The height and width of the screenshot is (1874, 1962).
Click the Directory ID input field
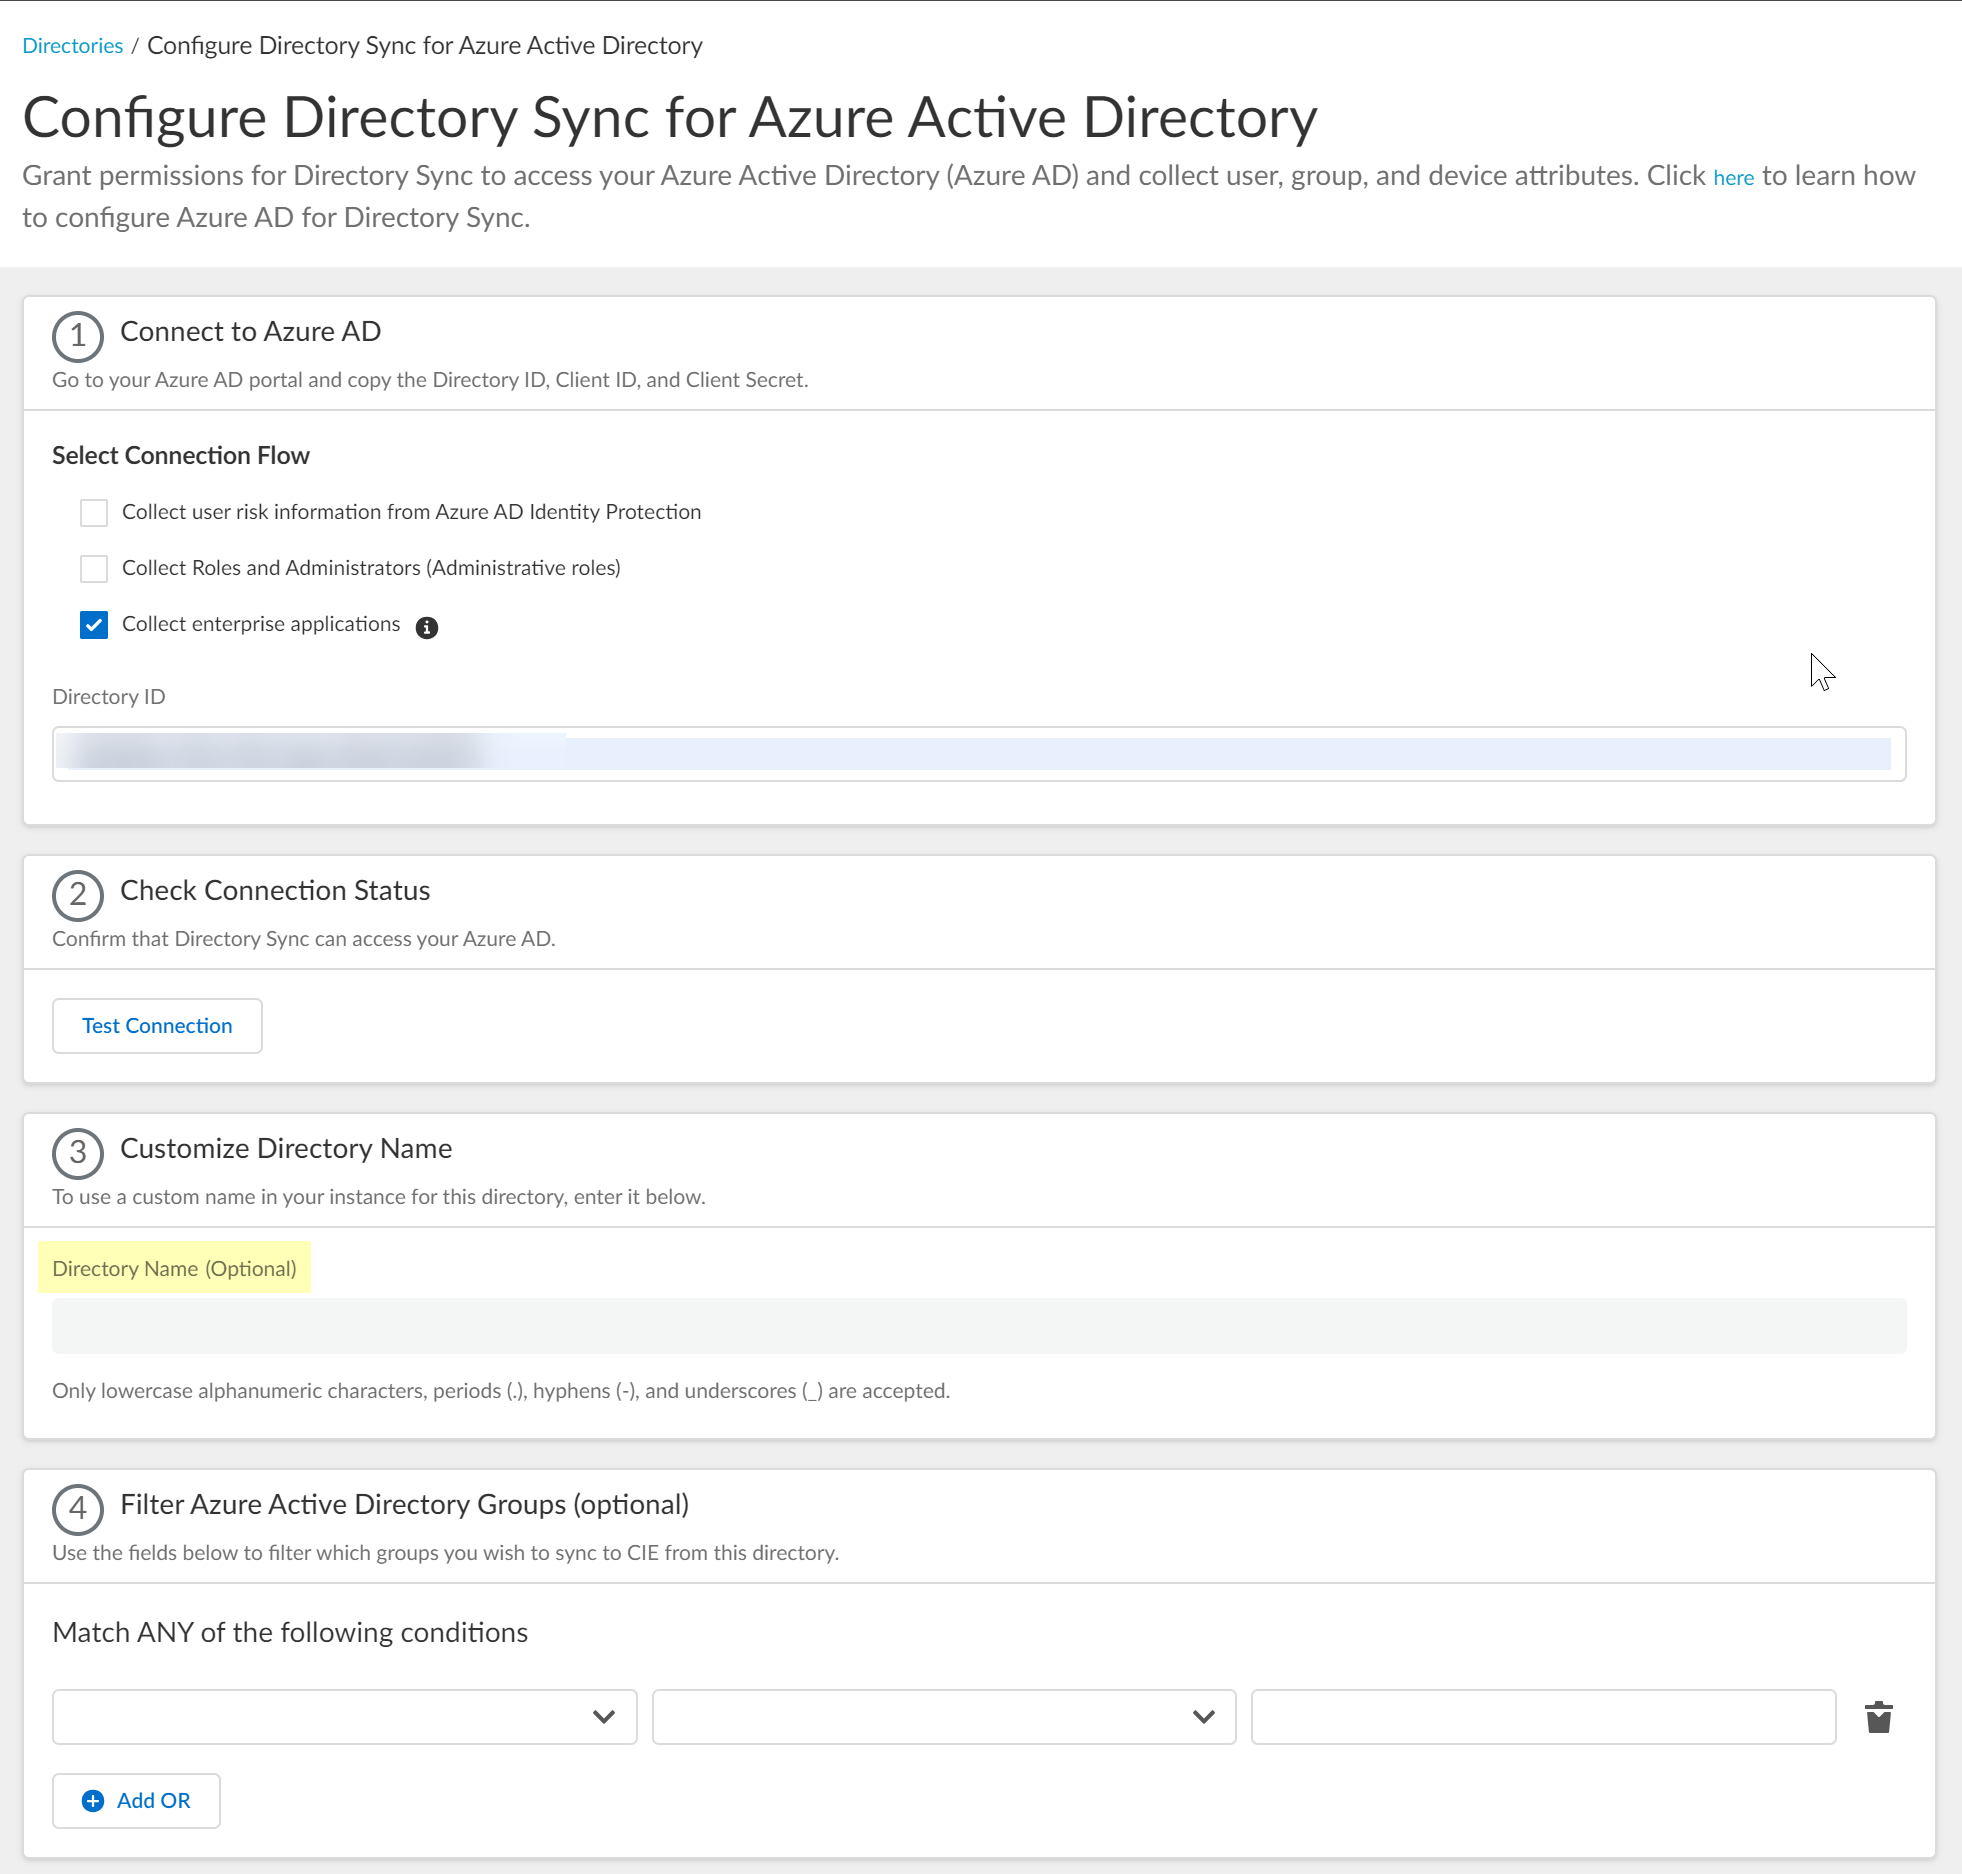tap(978, 754)
